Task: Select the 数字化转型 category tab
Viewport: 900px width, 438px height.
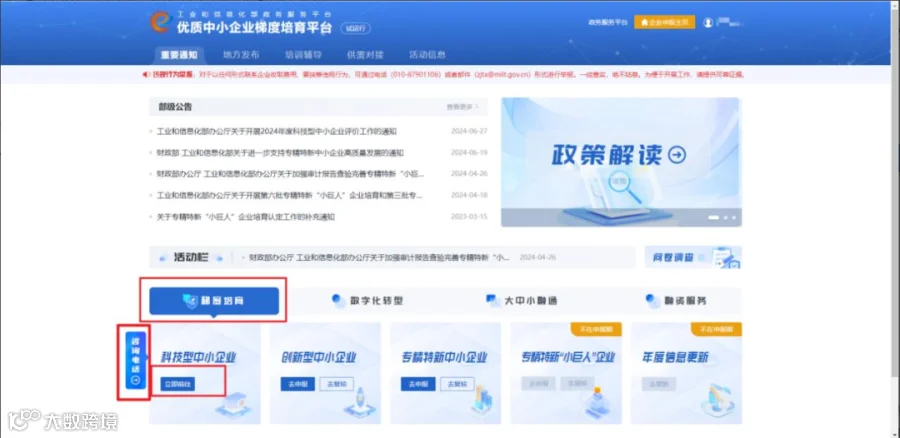Action: [x=367, y=301]
